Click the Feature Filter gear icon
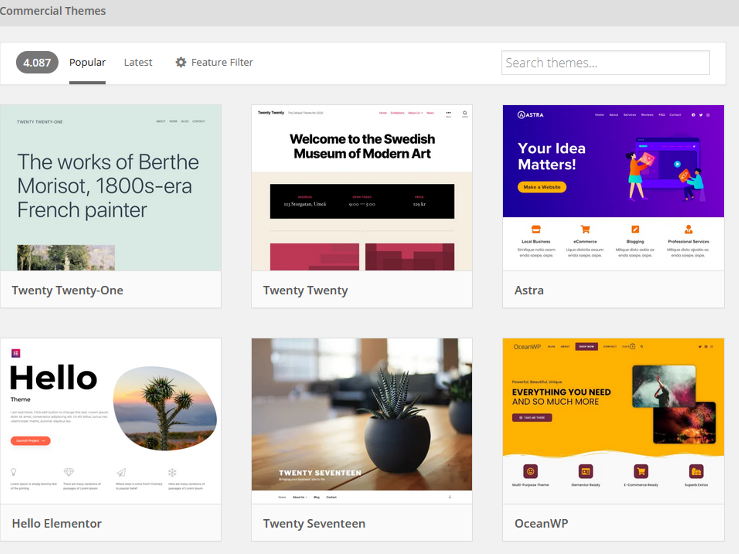 point(181,62)
